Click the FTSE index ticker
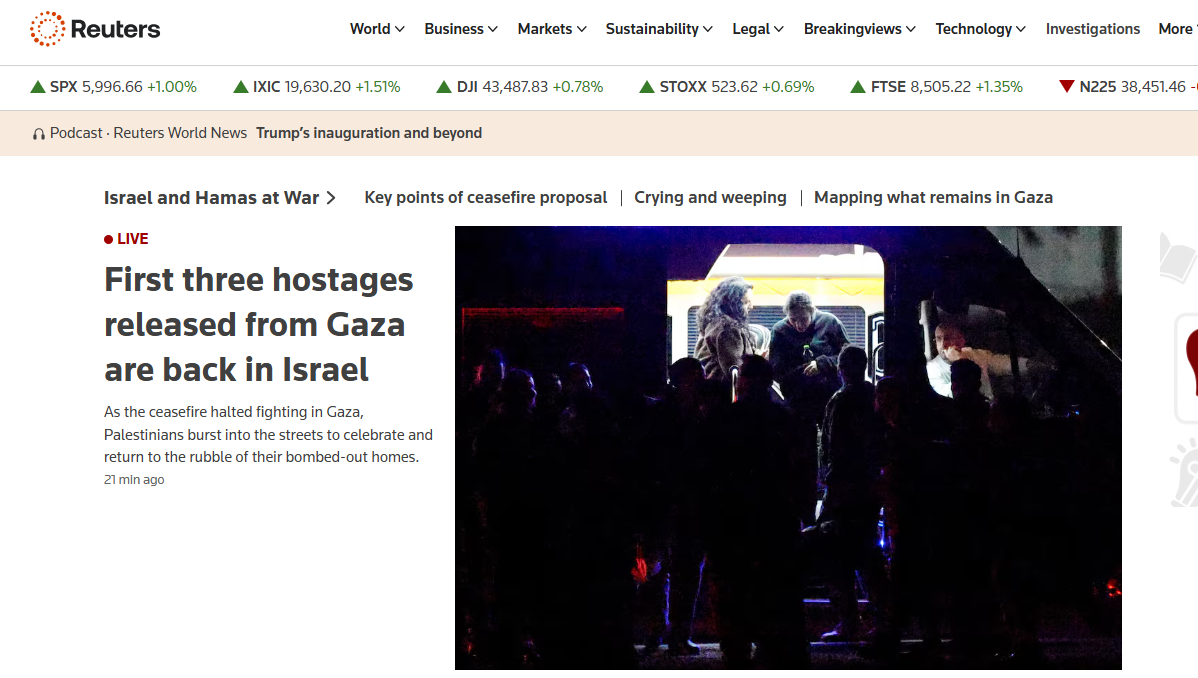1198x678 pixels. point(936,87)
